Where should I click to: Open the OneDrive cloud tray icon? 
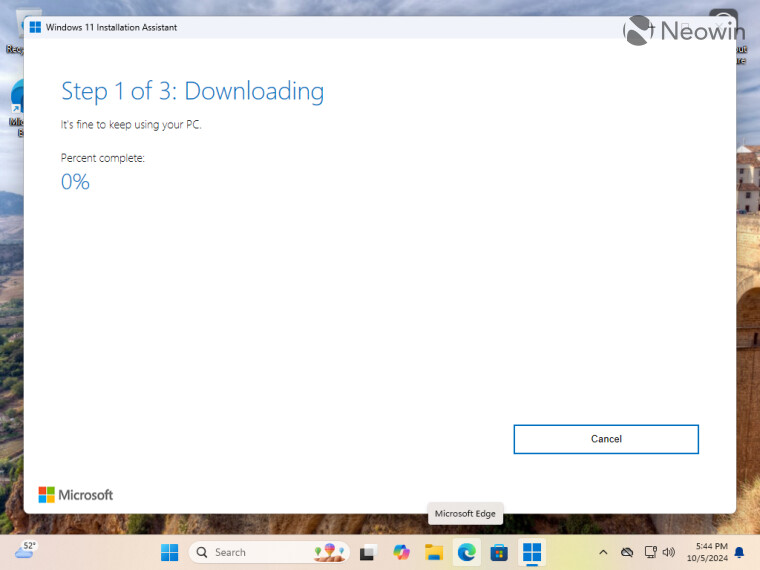click(x=627, y=552)
